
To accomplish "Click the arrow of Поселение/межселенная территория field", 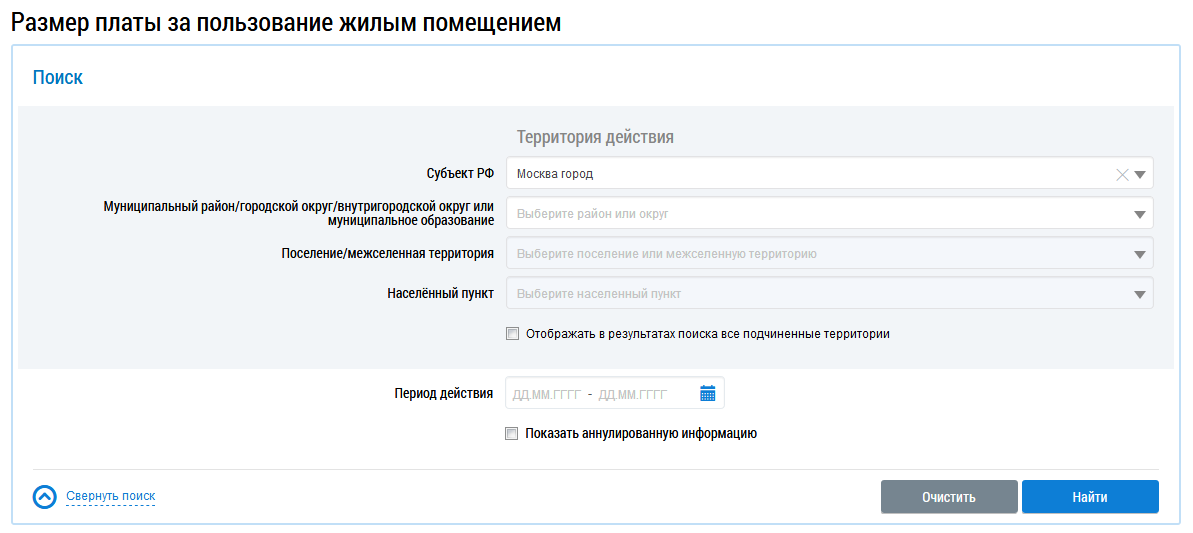I will 1139,254.
